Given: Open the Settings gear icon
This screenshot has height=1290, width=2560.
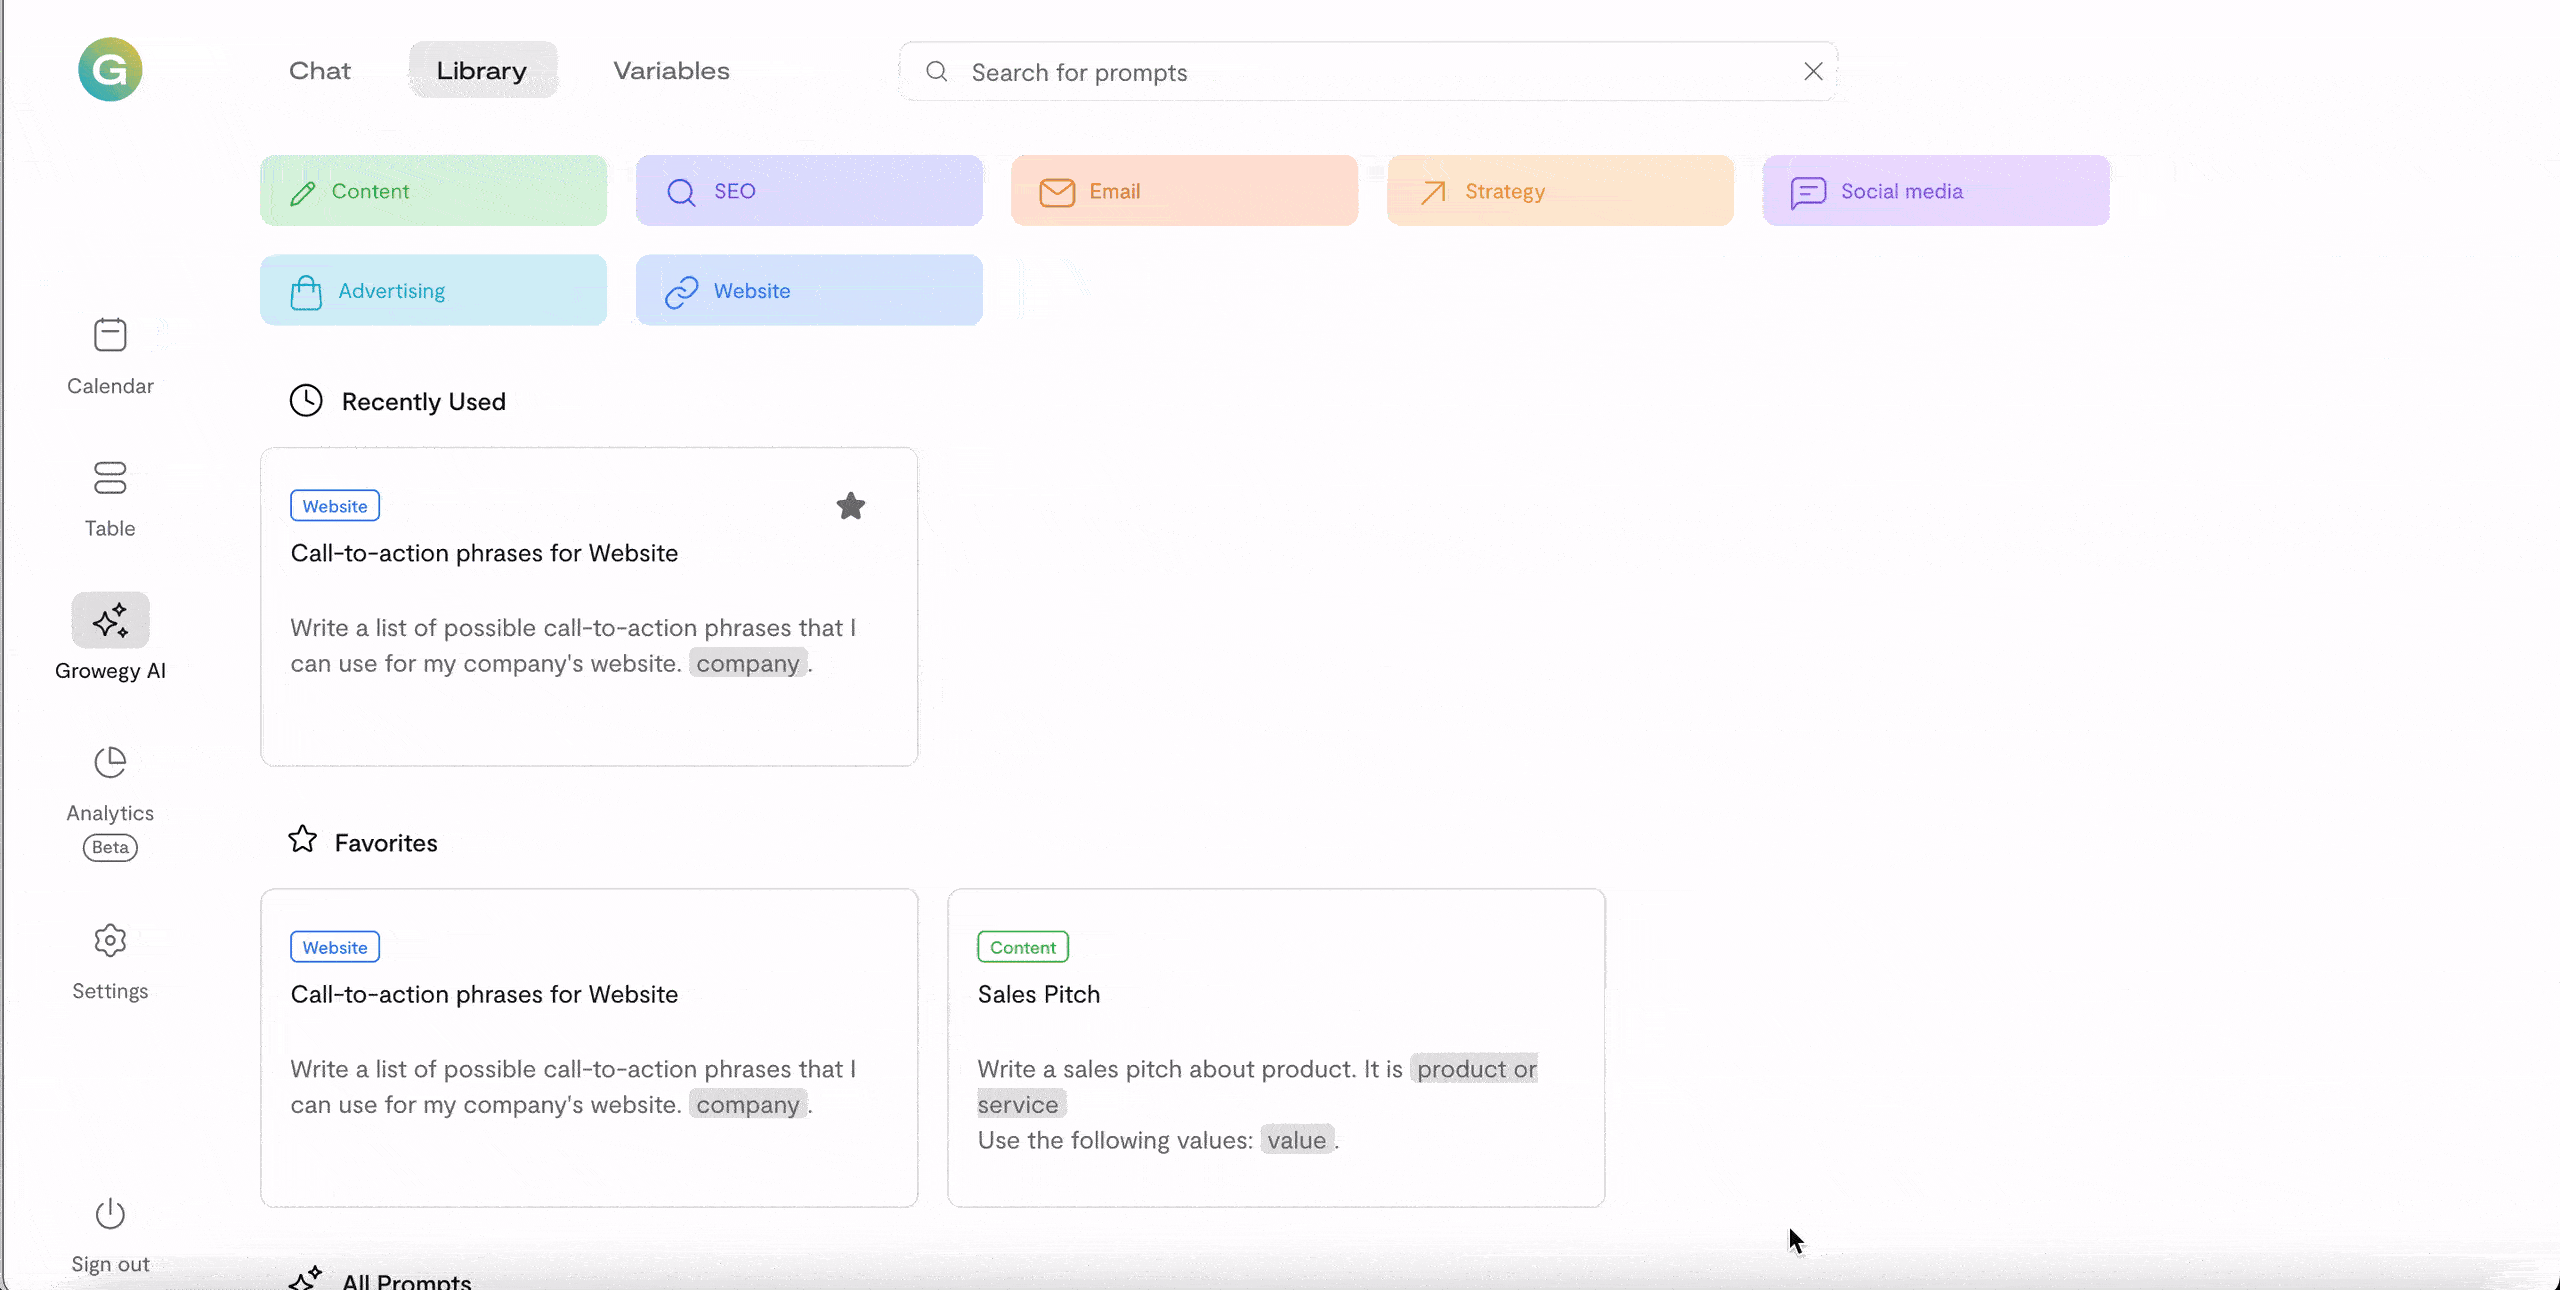Looking at the screenshot, I should coord(110,941).
